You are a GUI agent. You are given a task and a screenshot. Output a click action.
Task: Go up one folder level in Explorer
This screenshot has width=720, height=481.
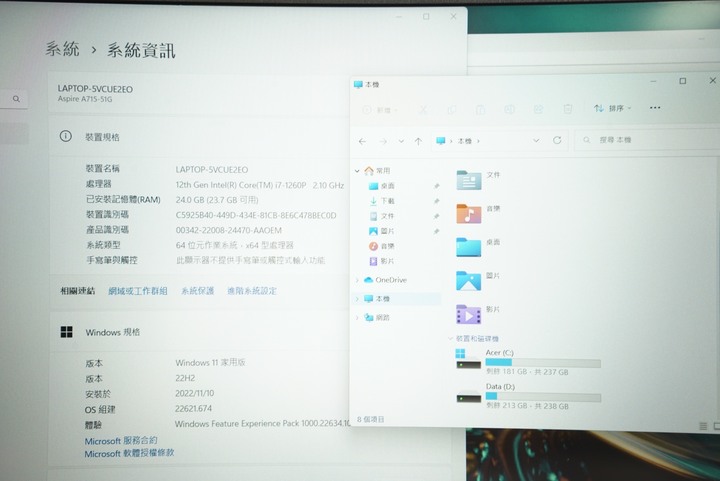click(418, 141)
